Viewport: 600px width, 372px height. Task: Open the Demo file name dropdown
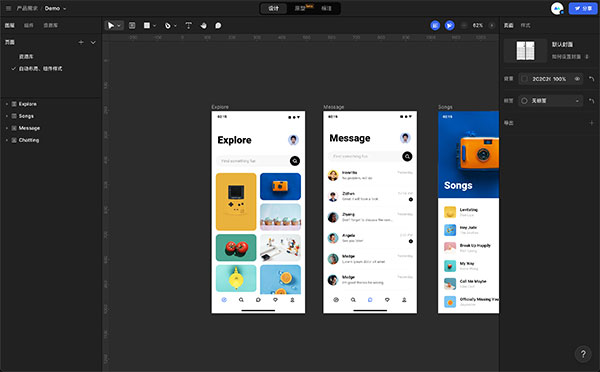(x=55, y=8)
